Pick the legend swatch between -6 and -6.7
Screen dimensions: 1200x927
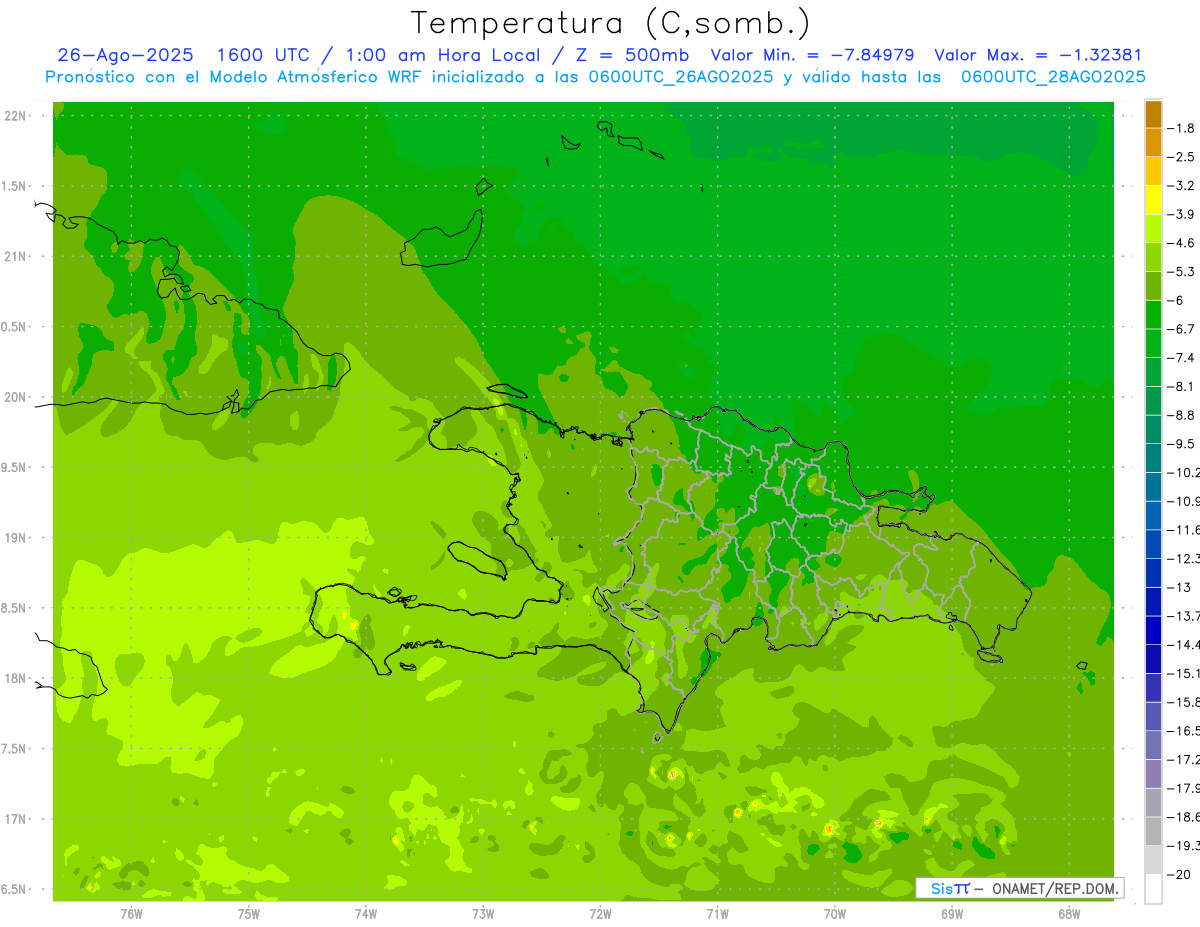[x=1153, y=315]
